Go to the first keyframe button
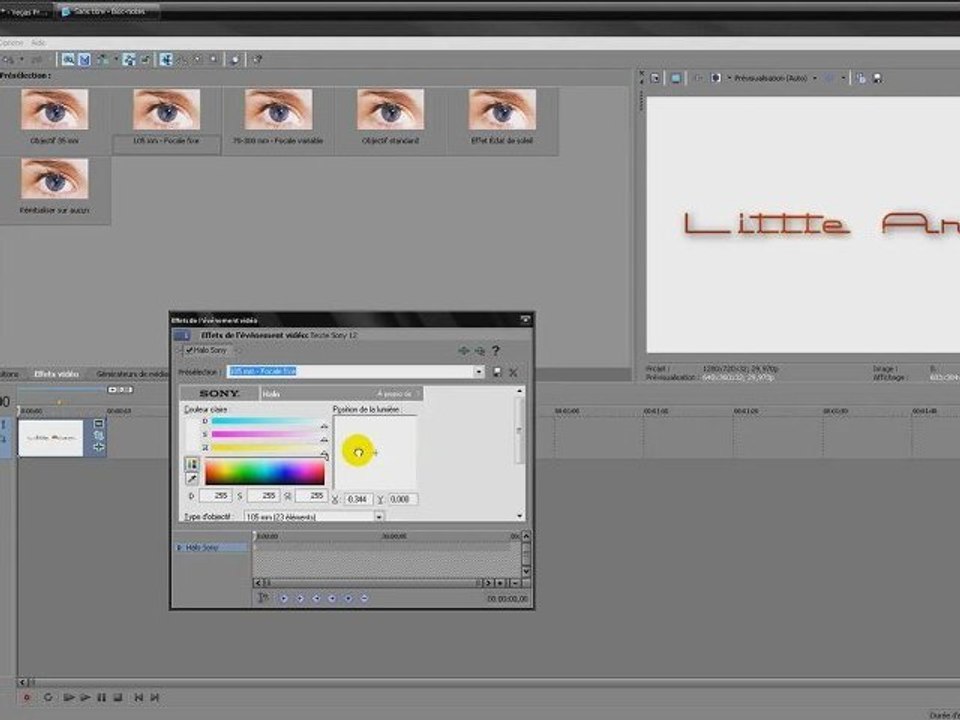Viewport: 960px width, 720px height. click(284, 598)
